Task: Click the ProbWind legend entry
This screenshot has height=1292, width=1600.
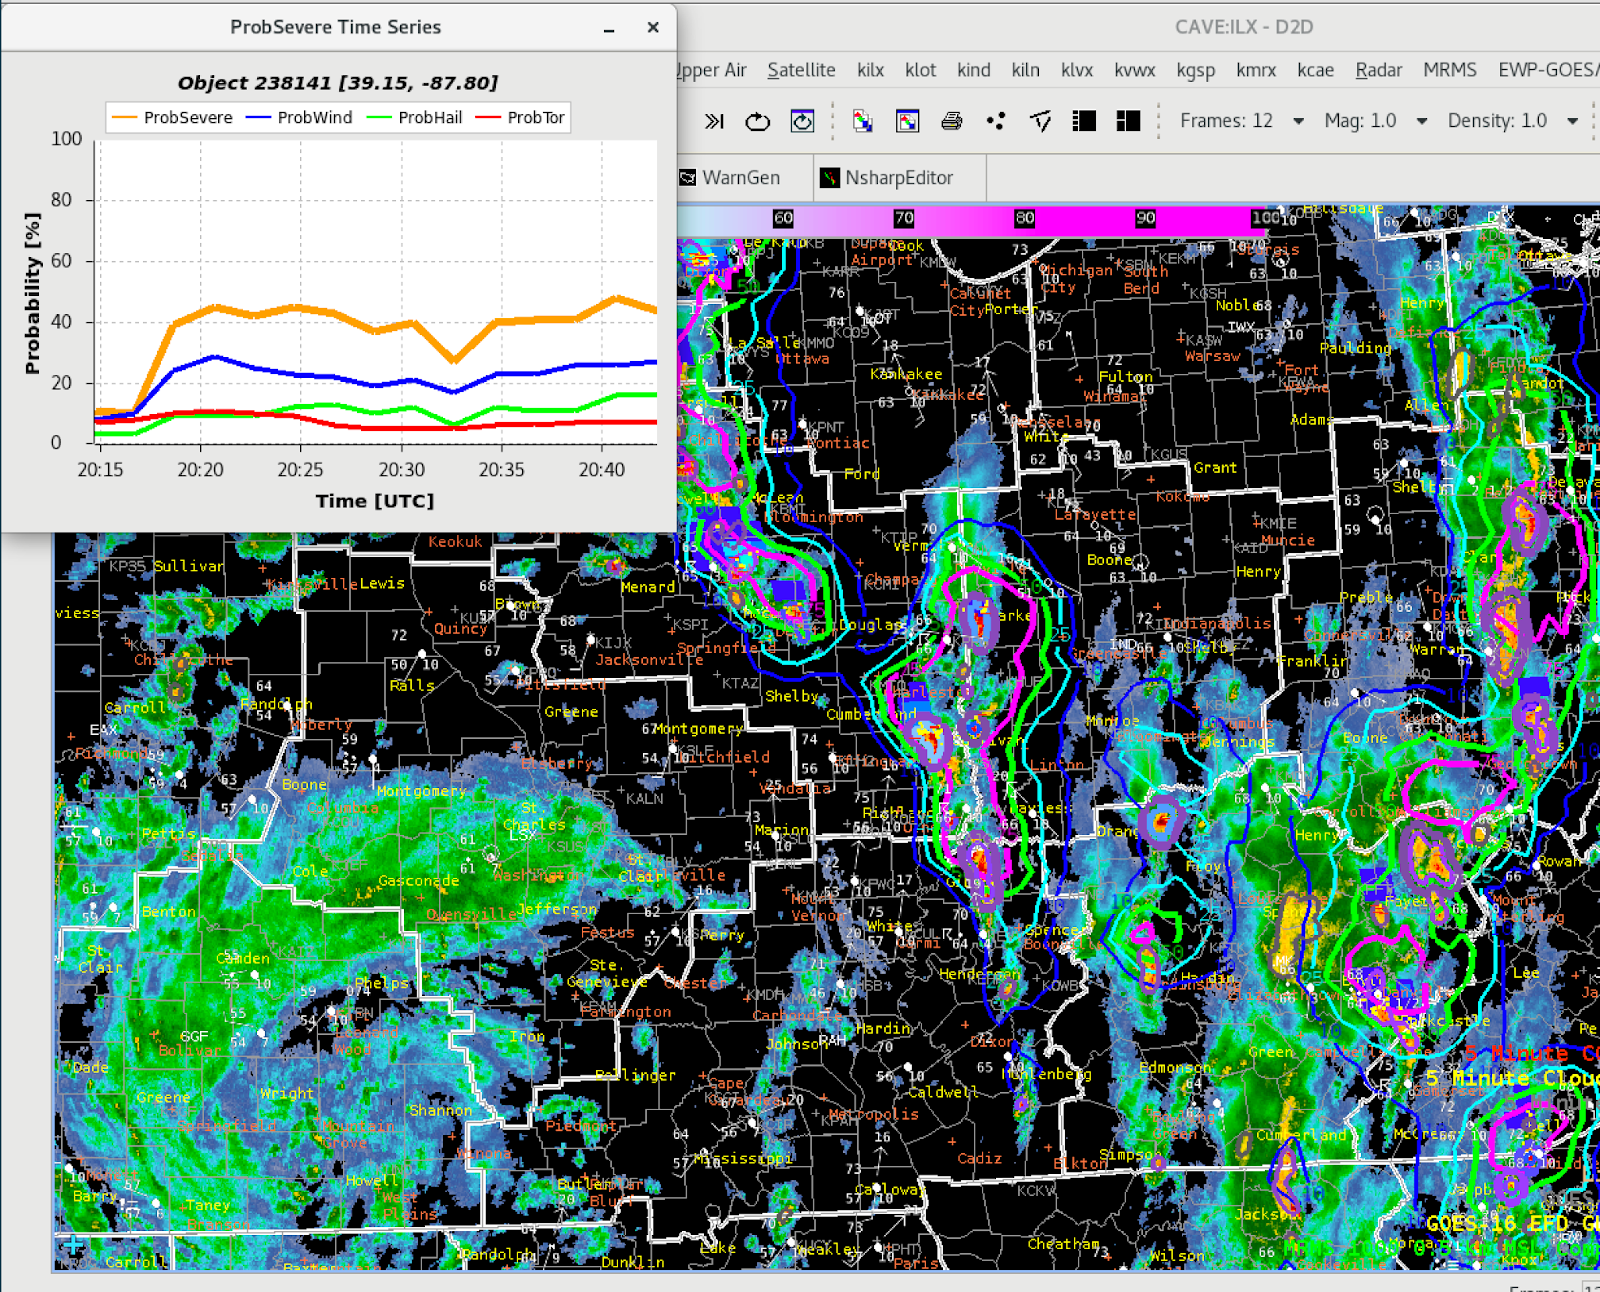Action: pyautogui.click(x=299, y=118)
